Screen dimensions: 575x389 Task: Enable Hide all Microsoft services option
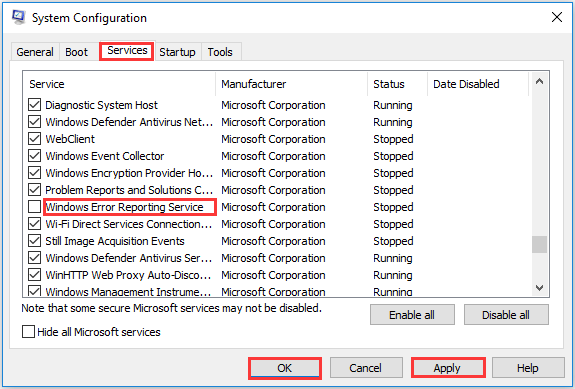(28, 332)
